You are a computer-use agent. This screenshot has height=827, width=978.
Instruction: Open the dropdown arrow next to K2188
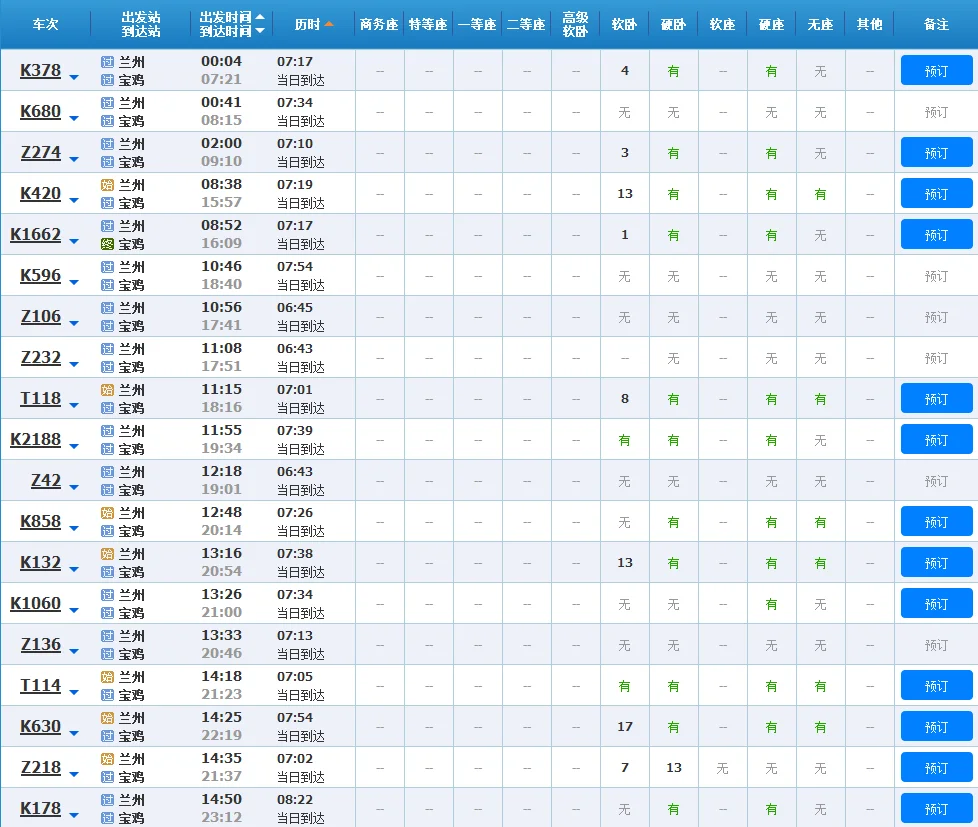pos(74,445)
